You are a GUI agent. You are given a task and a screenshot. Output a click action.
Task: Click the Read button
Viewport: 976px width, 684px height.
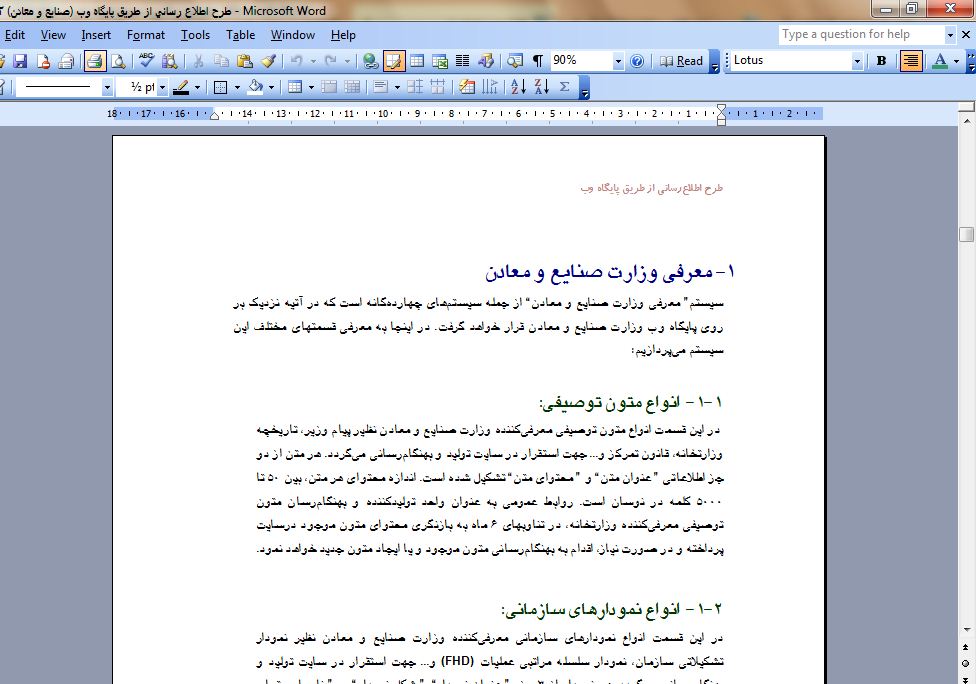coord(682,61)
